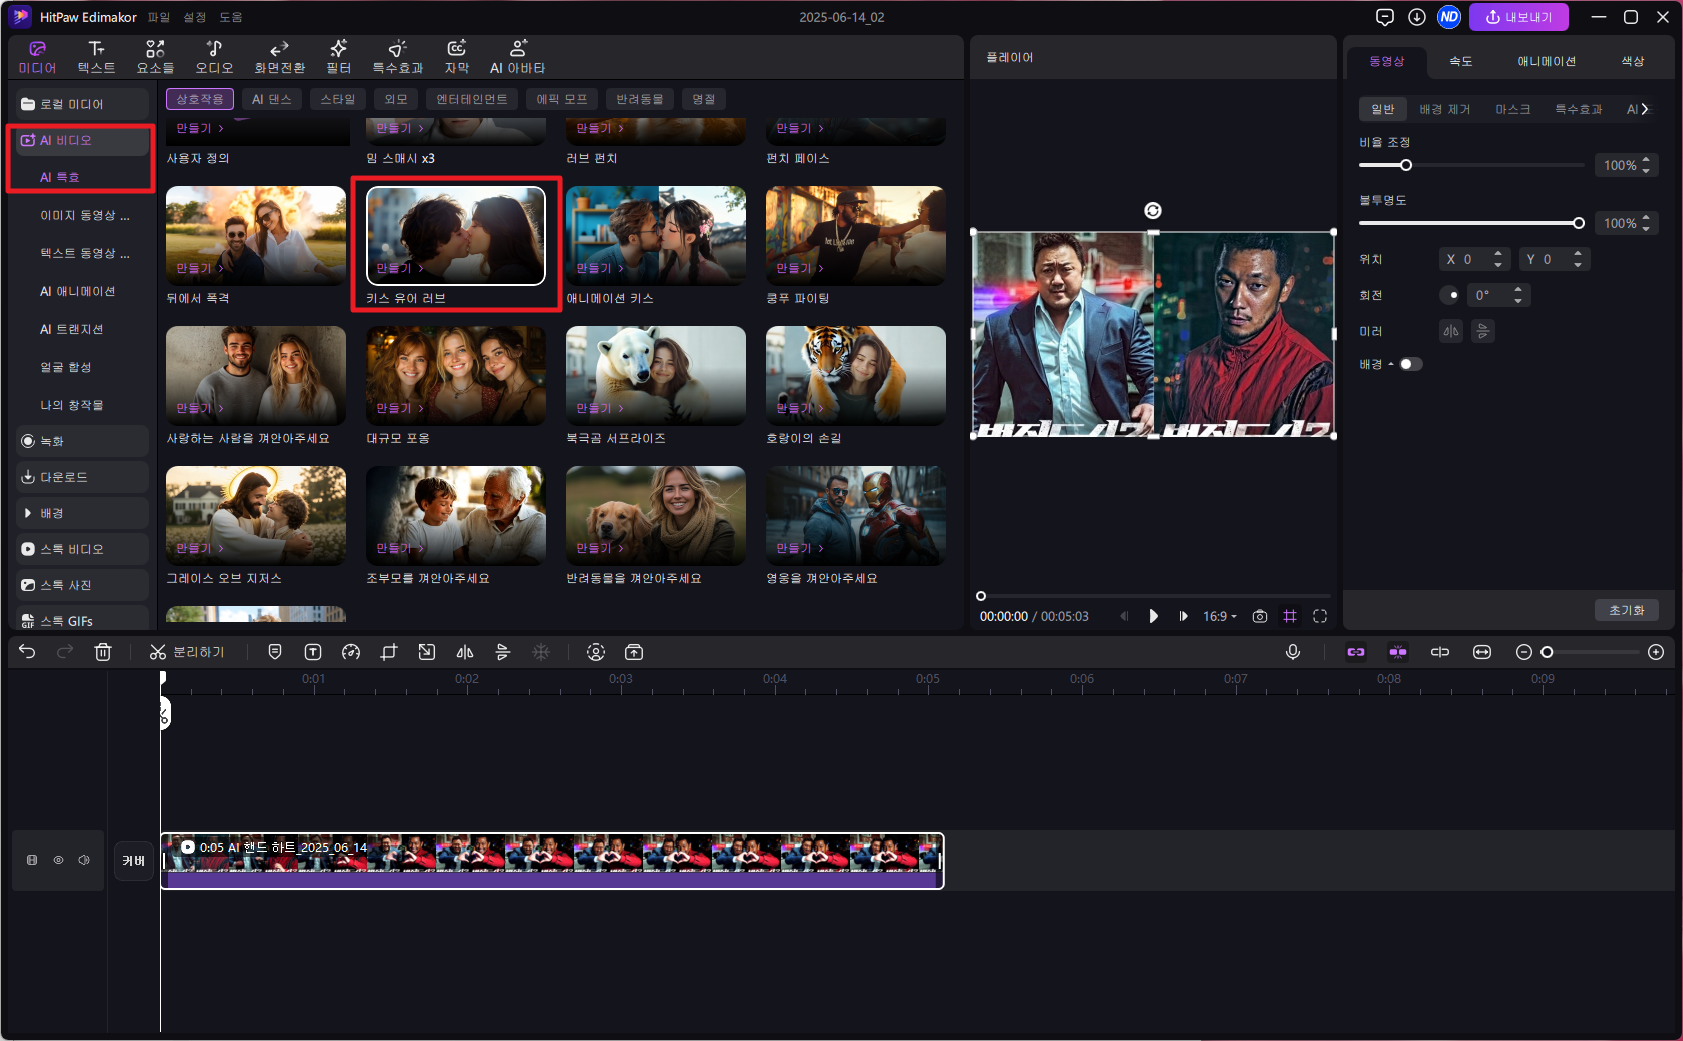The image size is (1683, 1041).
Task: Select the 배경 제거 sub-tab
Action: pyautogui.click(x=1445, y=109)
